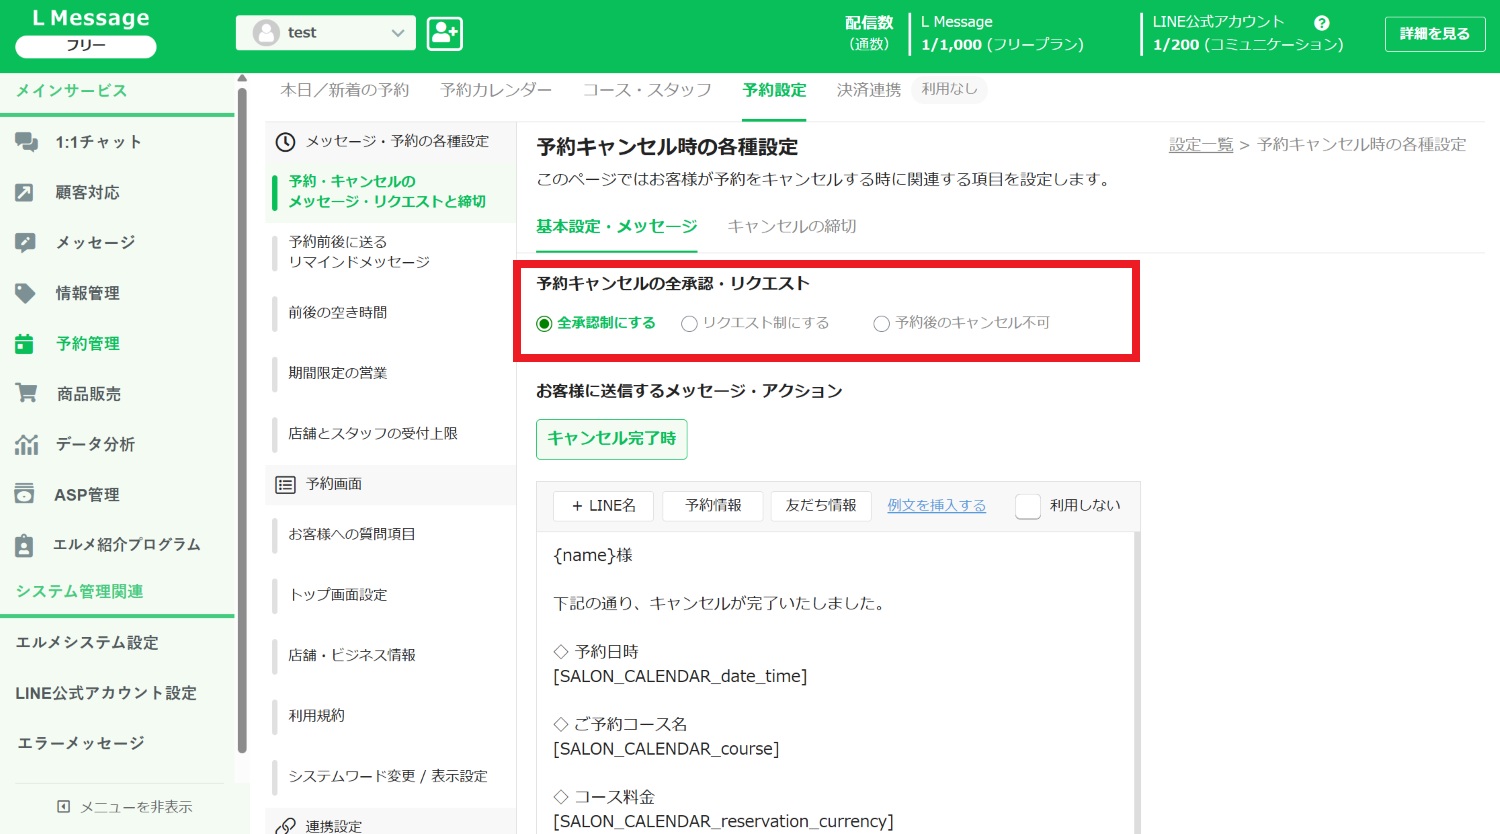
Task: Click the 顧客対応 arrow icon in sidebar
Action: (25, 192)
